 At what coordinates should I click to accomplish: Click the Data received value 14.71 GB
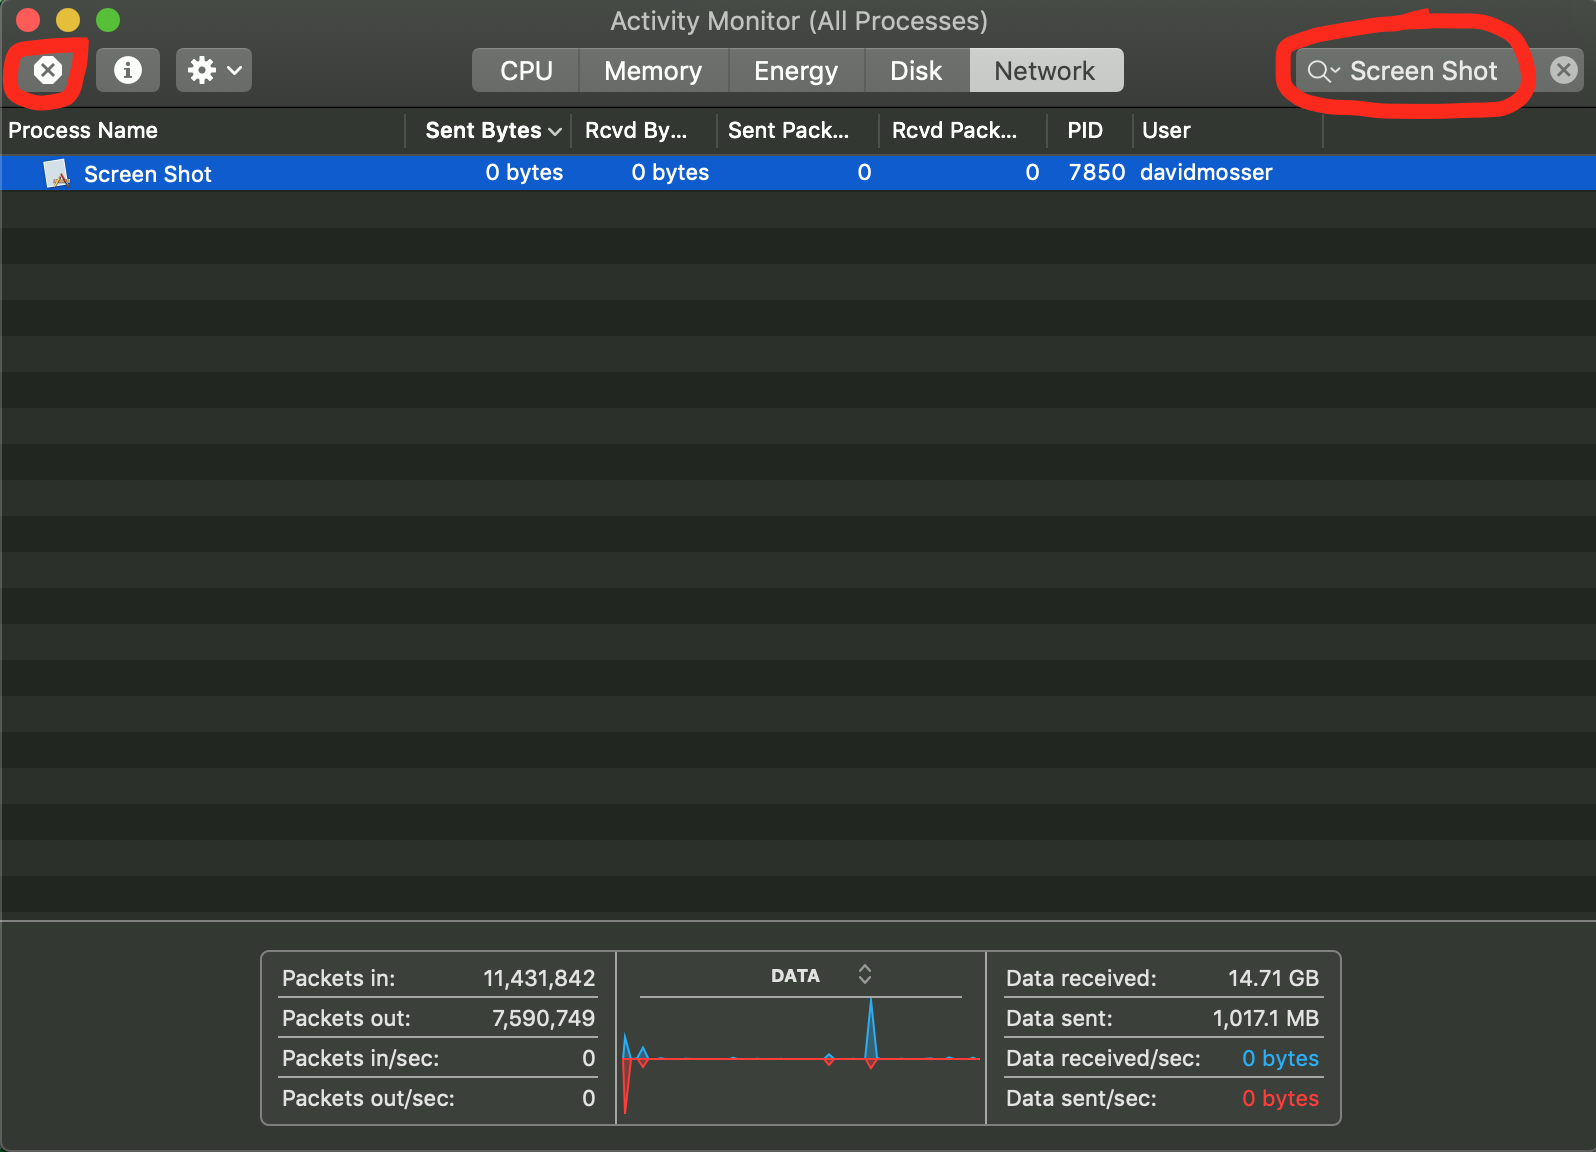click(x=1273, y=978)
